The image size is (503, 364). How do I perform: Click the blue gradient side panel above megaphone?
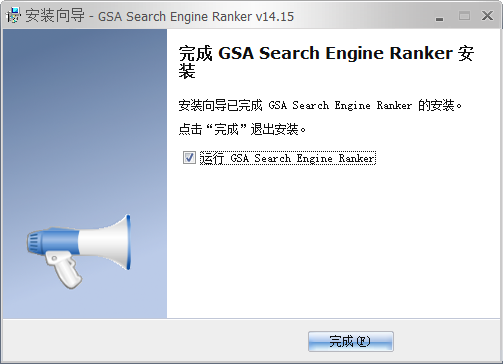coord(85,120)
